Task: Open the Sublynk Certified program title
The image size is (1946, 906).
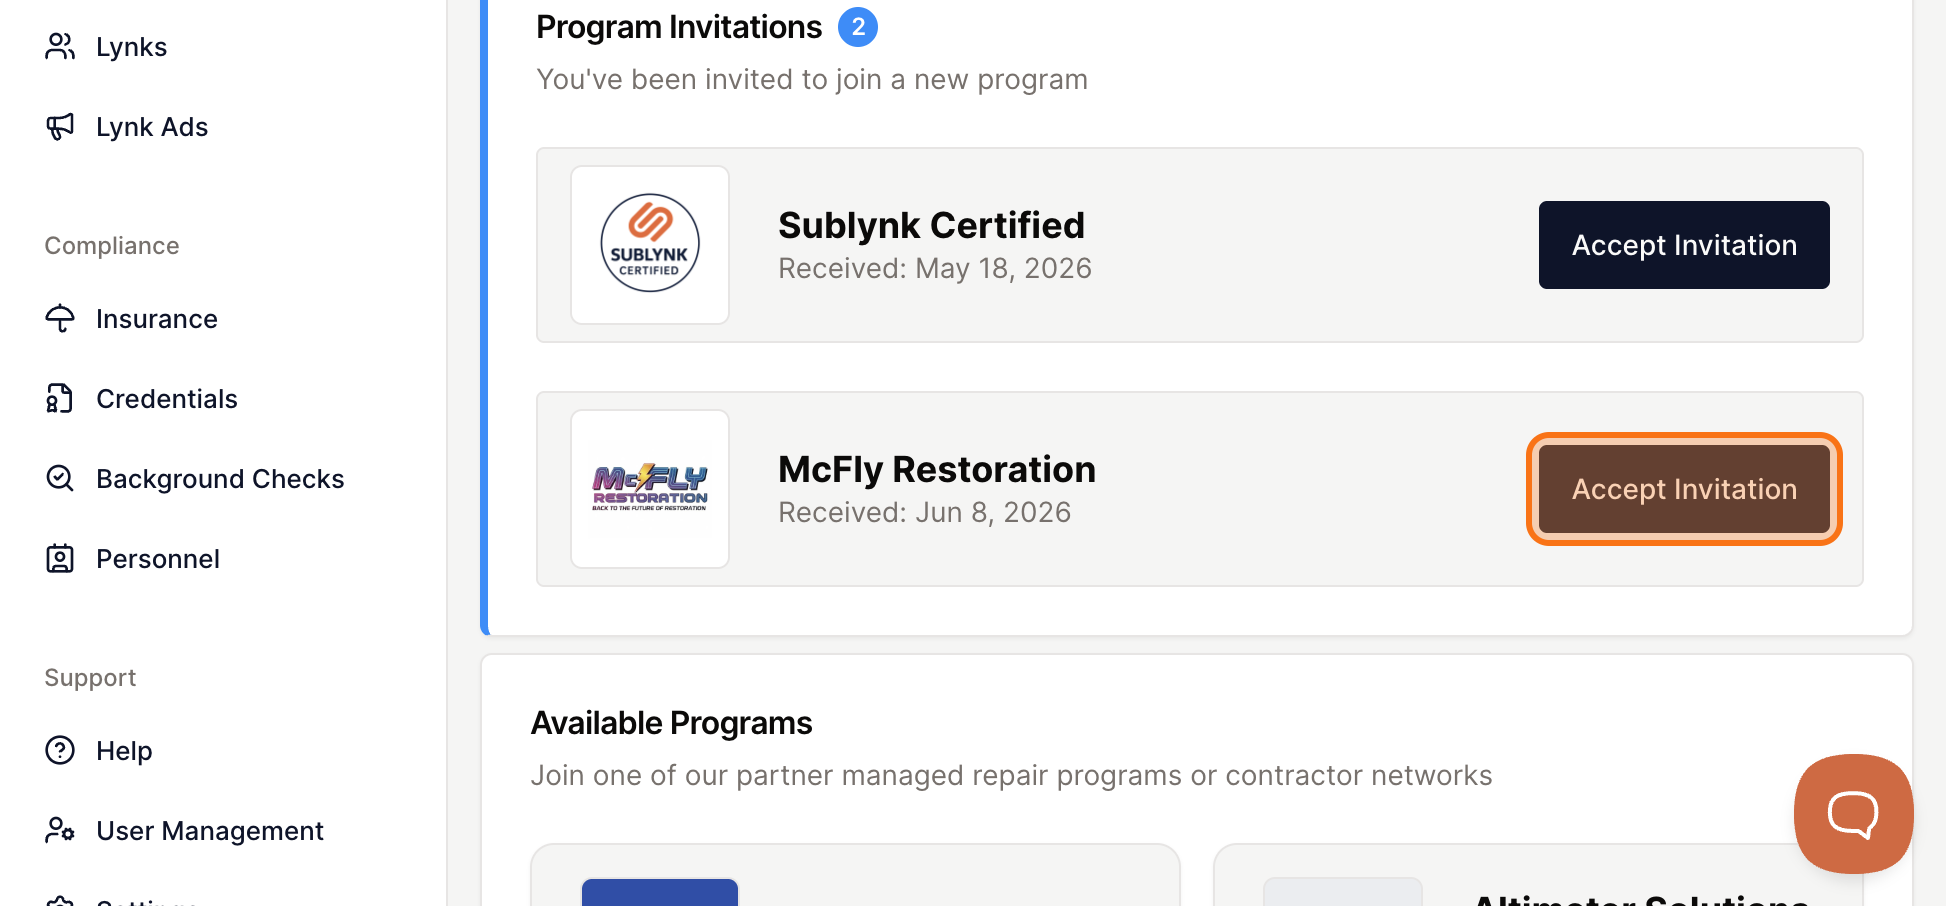Action: [x=931, y=225]
